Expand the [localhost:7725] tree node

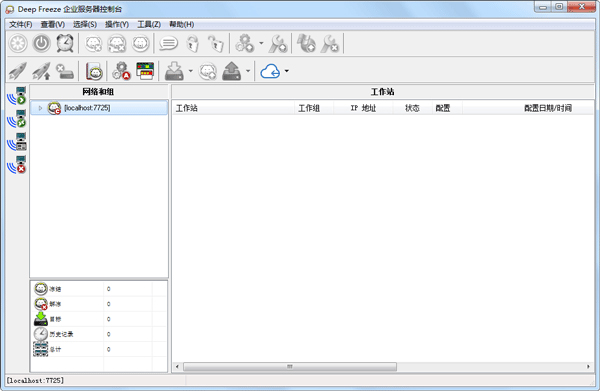(40, 108)
